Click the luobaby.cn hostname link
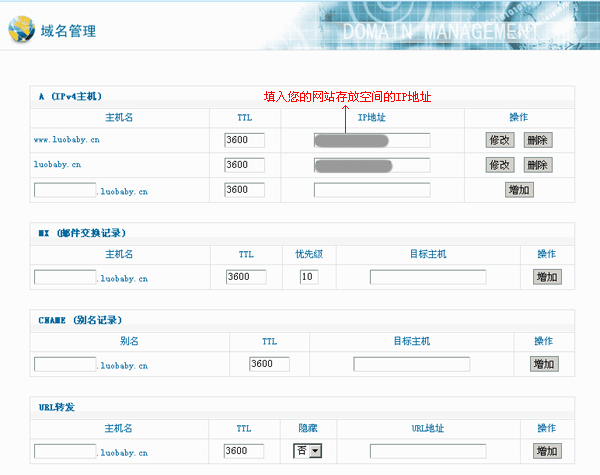600x475 pixels. pos(58,165)
